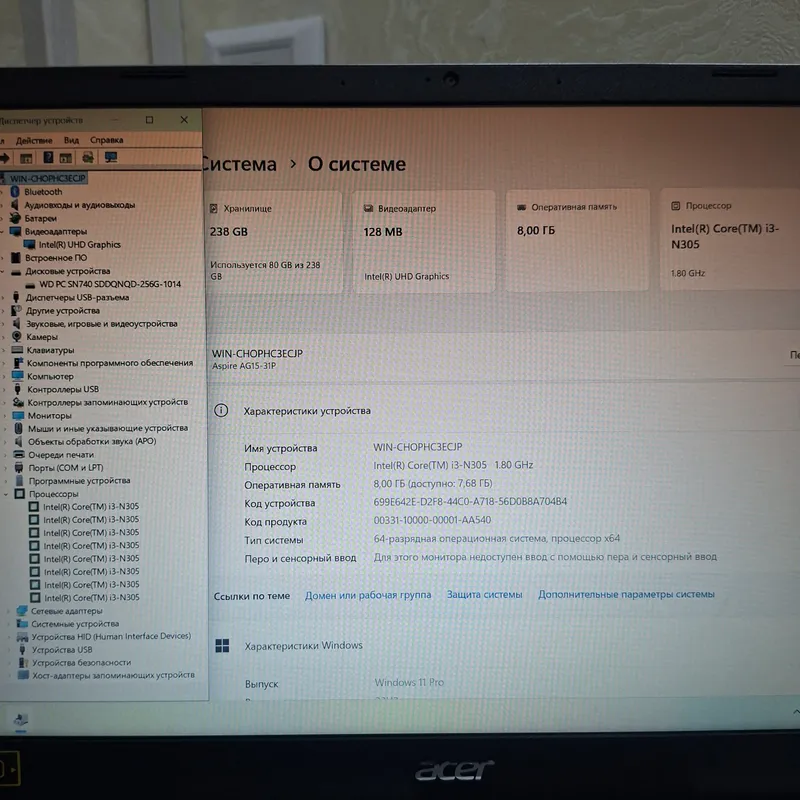This screenshot has height=800, width=800.
Task: Click the Аудиовходы и аудиовыходы speaker icon
Action: [x=15, y=205]
